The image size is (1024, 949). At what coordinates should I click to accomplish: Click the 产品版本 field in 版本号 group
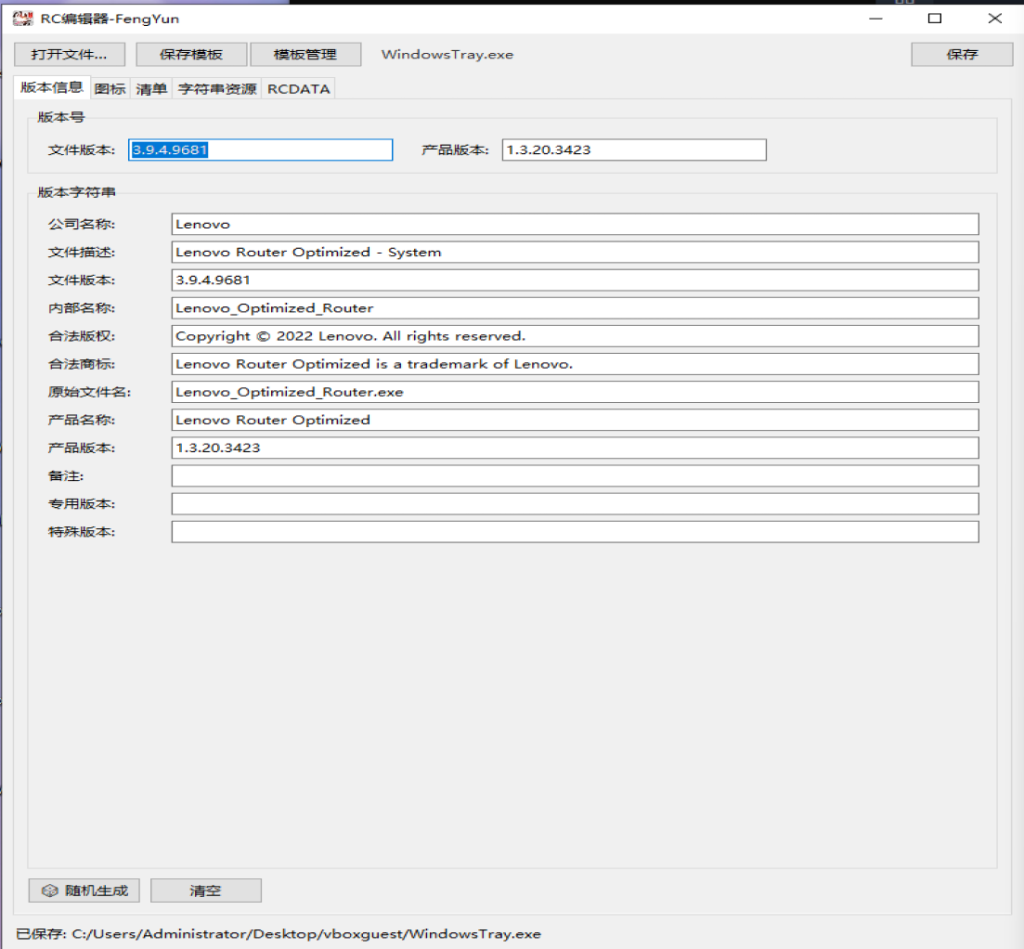pos(634,150)
